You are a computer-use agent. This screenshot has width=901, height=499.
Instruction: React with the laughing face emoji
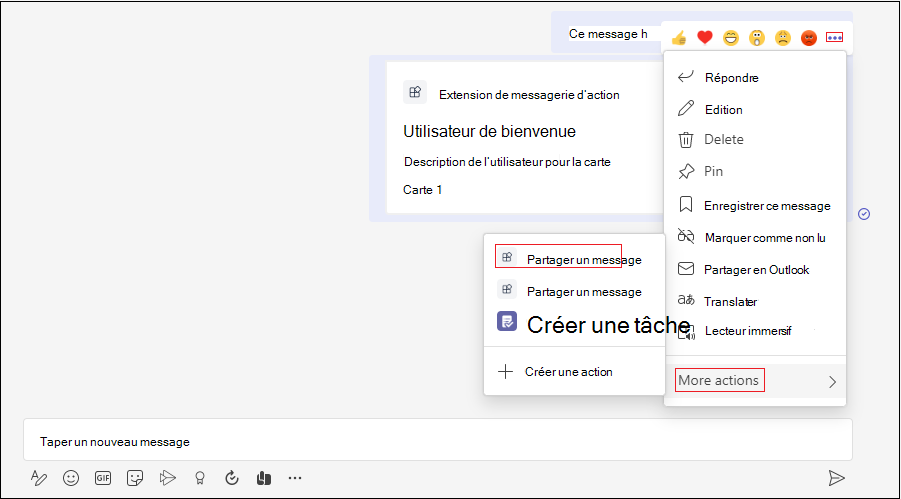point(731,39)
